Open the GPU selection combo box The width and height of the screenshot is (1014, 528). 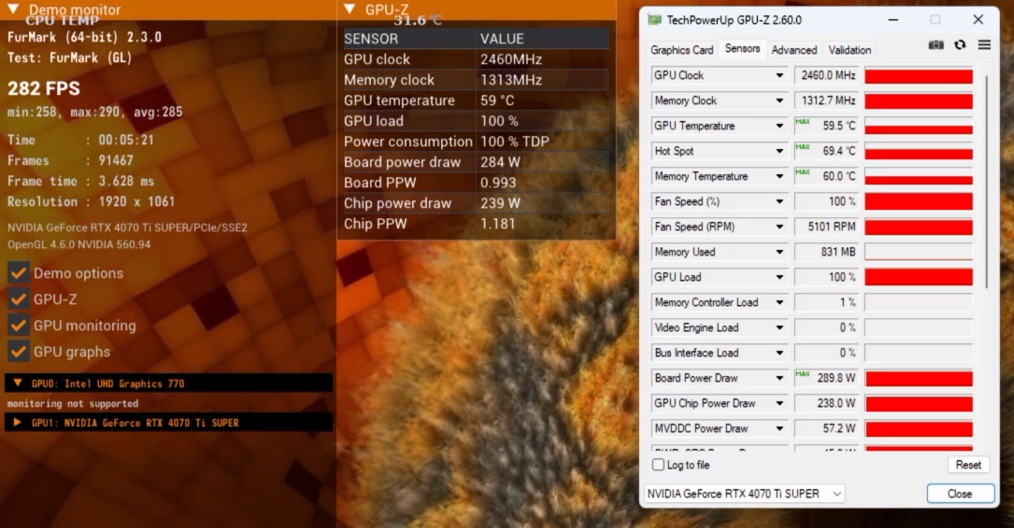(742, 494)
